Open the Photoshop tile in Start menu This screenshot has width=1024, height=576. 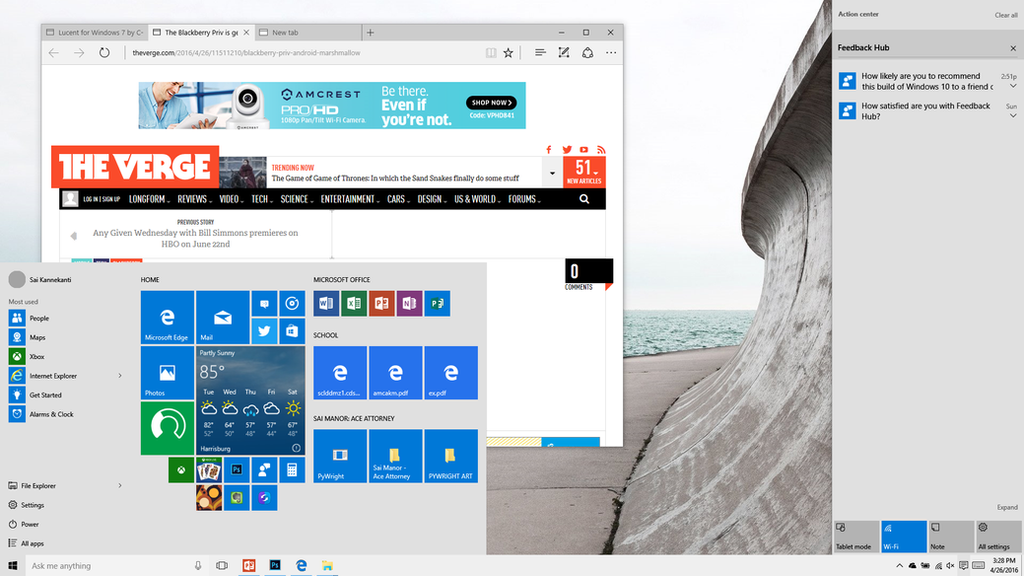[236, 470]
